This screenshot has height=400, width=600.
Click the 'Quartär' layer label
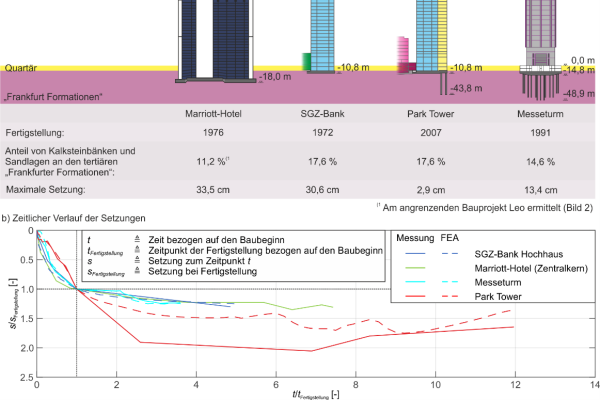21,68
